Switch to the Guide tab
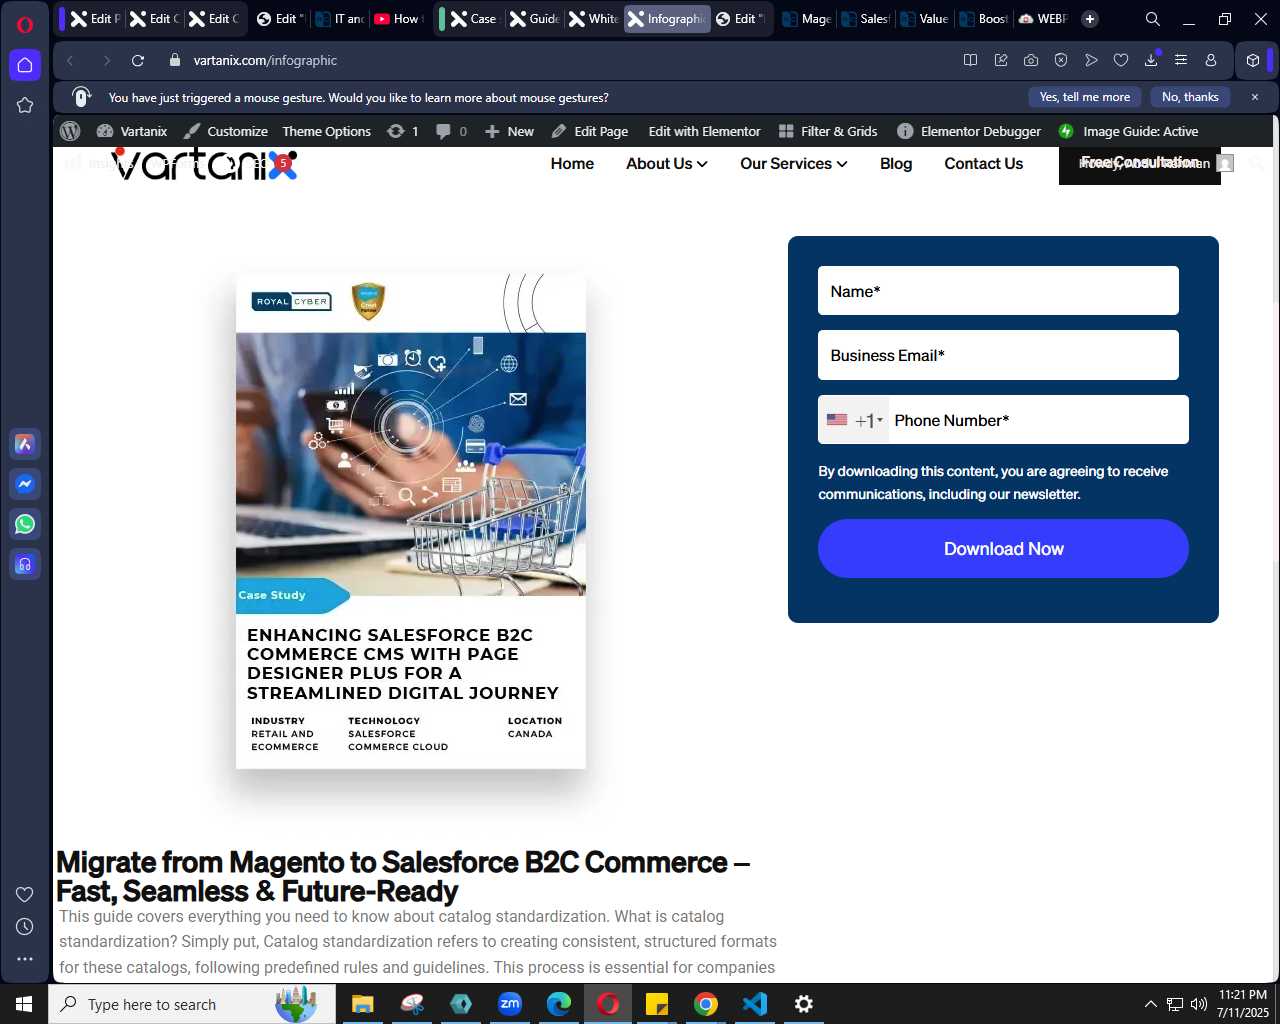 [x=534, y=19]
